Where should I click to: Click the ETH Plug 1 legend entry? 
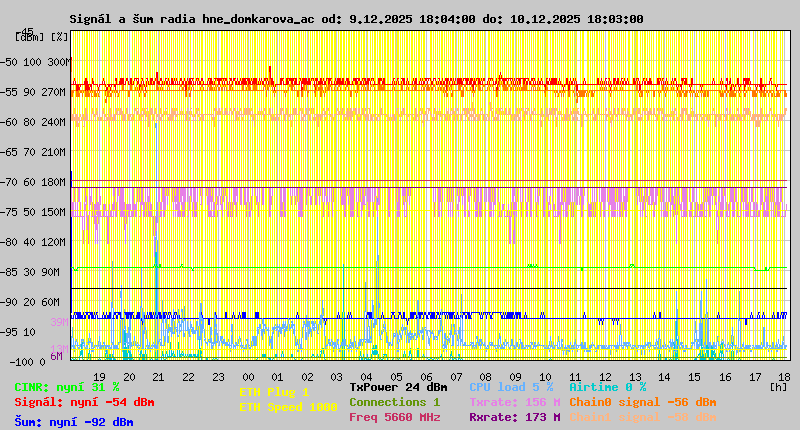tap(274, 392)
